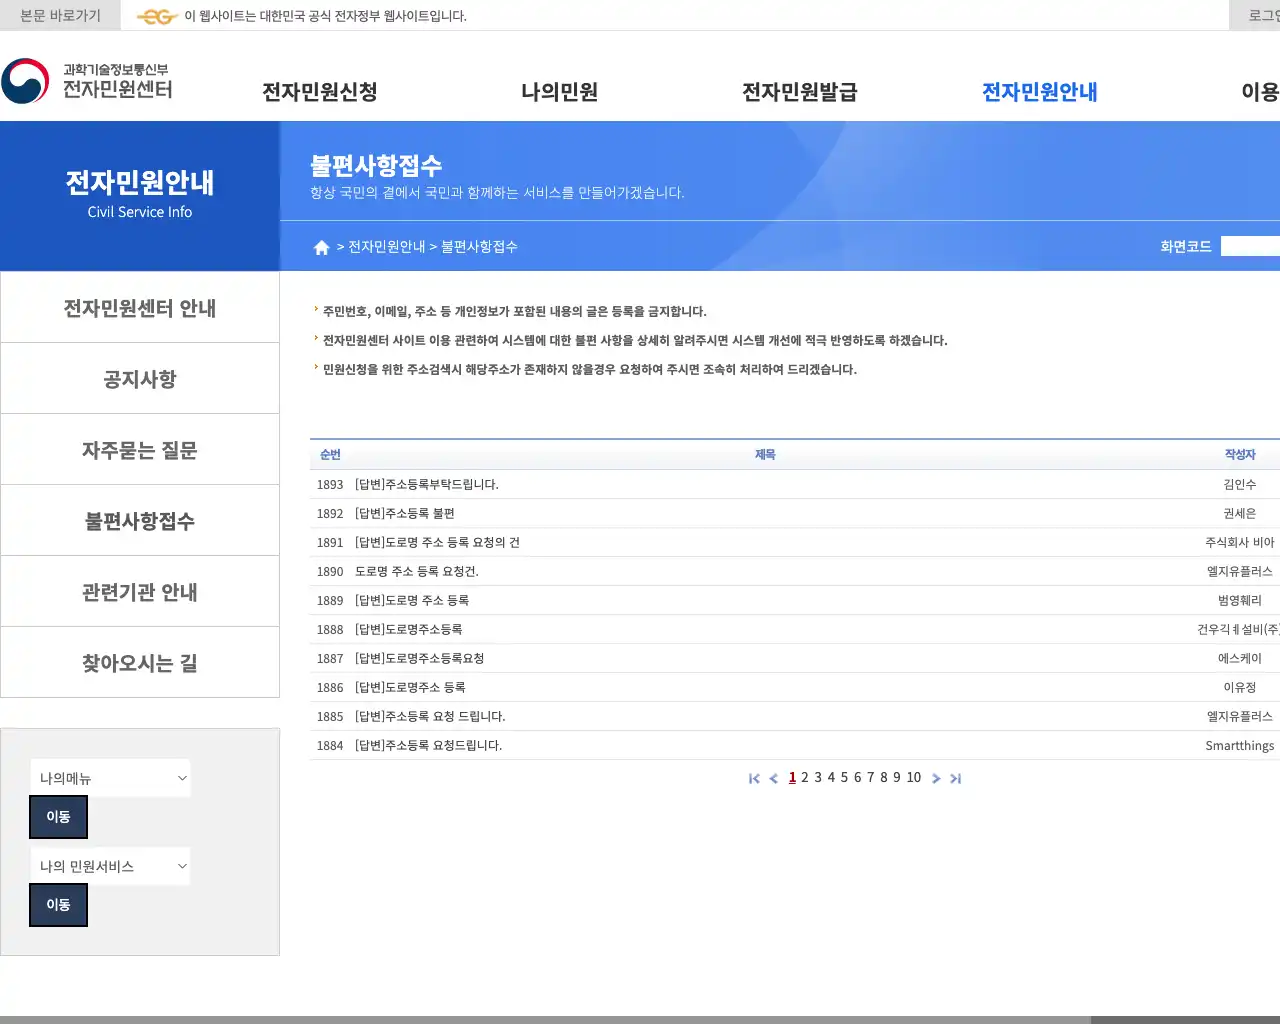
Task: Open post 1888 [답변]도로명주소등록
Action: coord(408,629)
